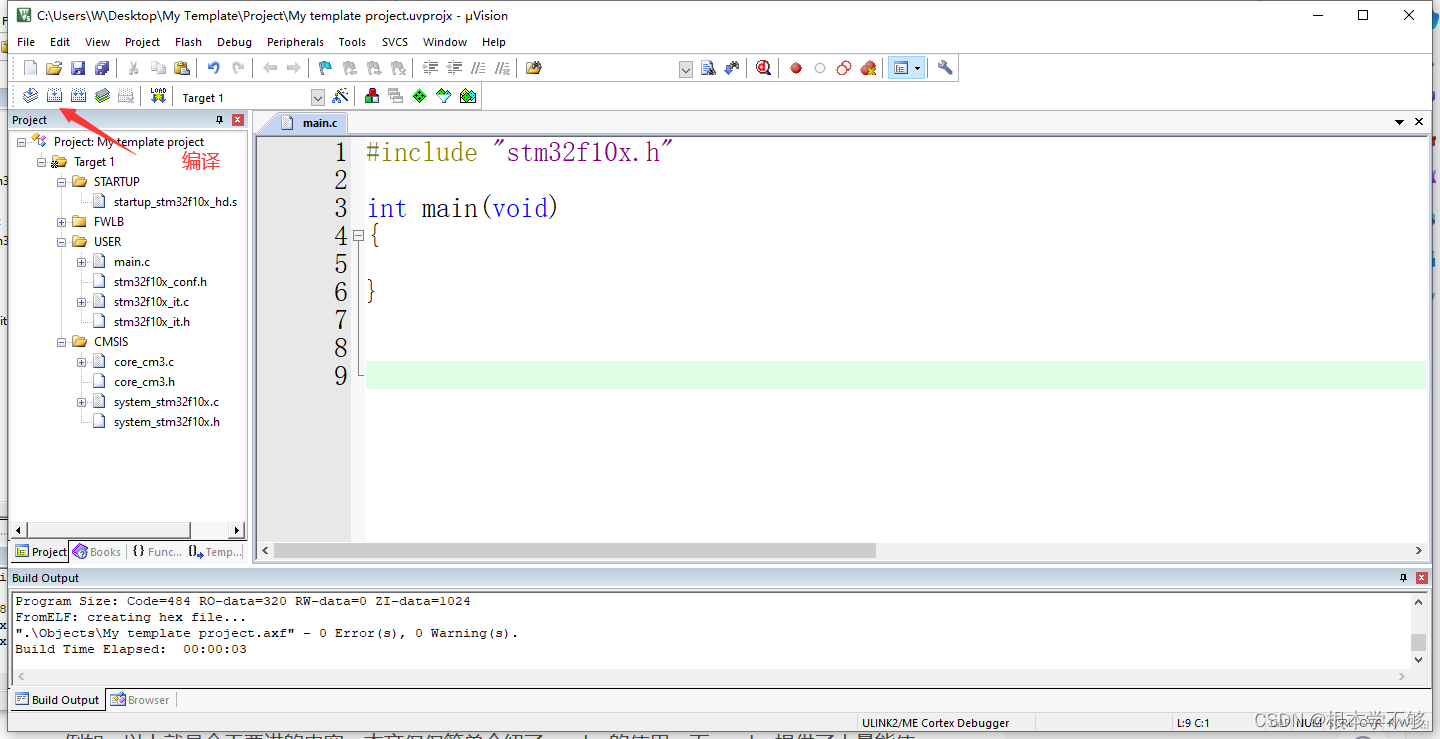Select the Rebuild all target files icon
Viewport: 1440px width, 739px height.
[x=78, y=95]
